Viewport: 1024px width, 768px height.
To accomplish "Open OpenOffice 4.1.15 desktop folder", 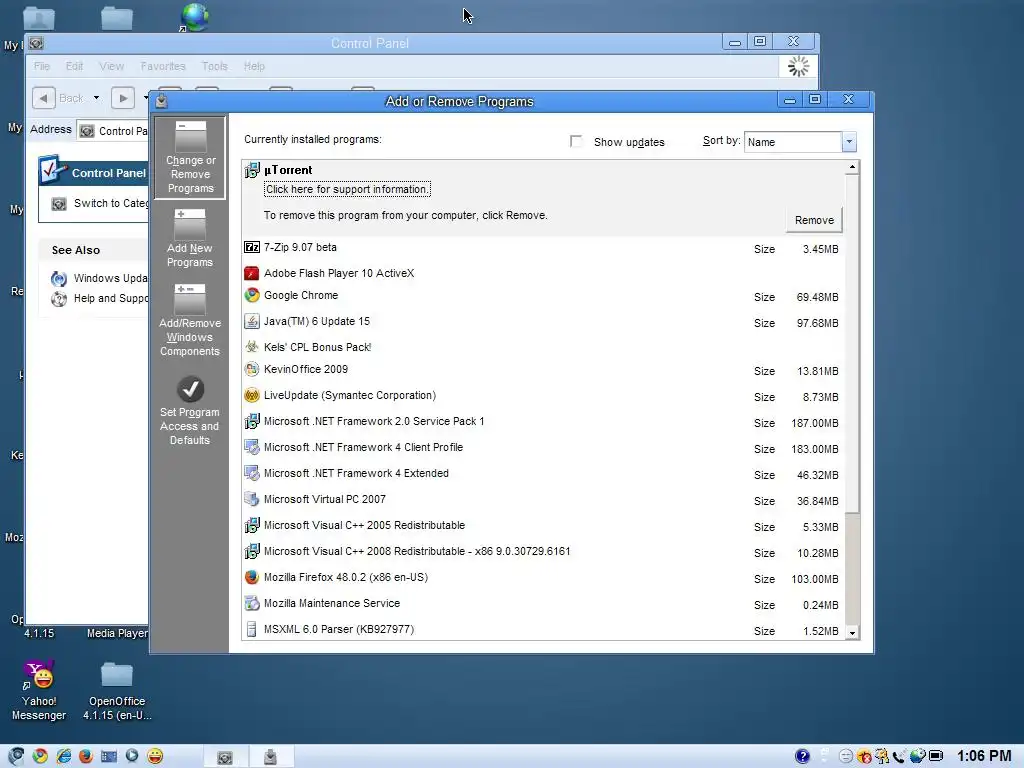I will point(117,691).
